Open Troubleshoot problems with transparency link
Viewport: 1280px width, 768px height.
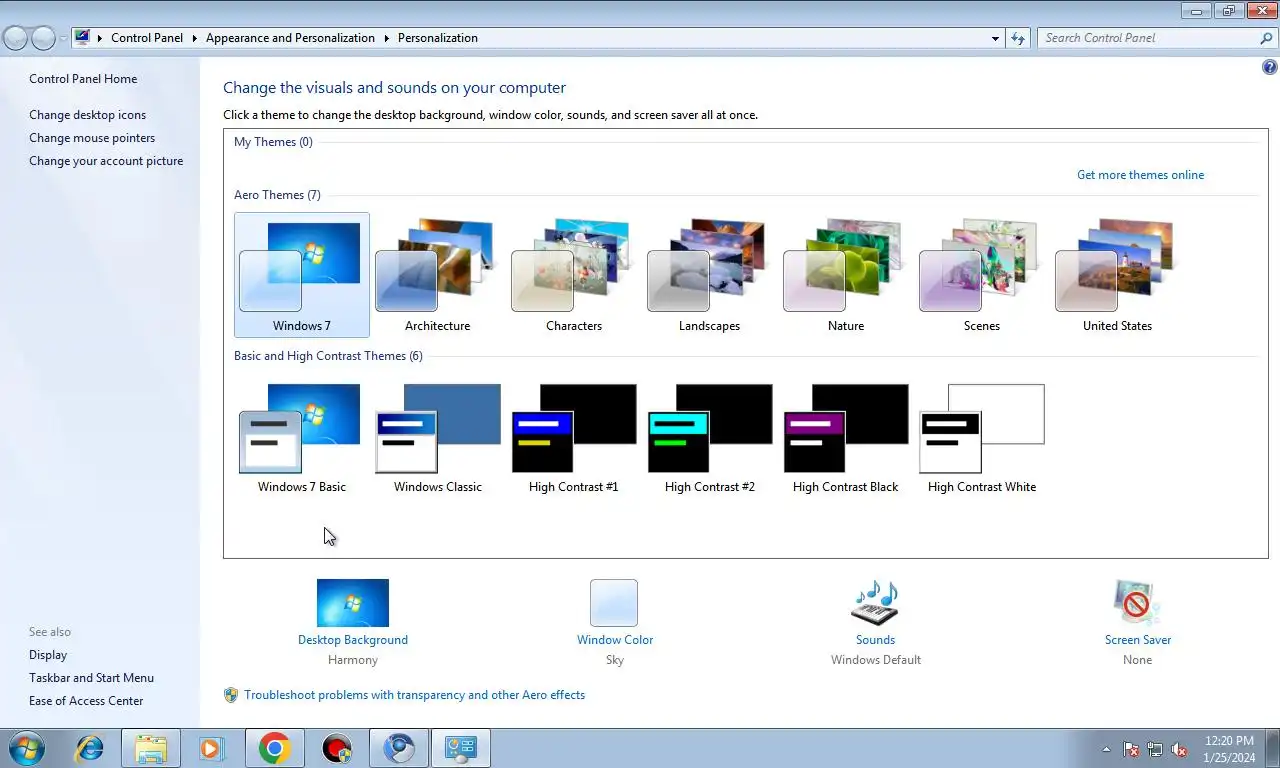(x=414, y=695)
